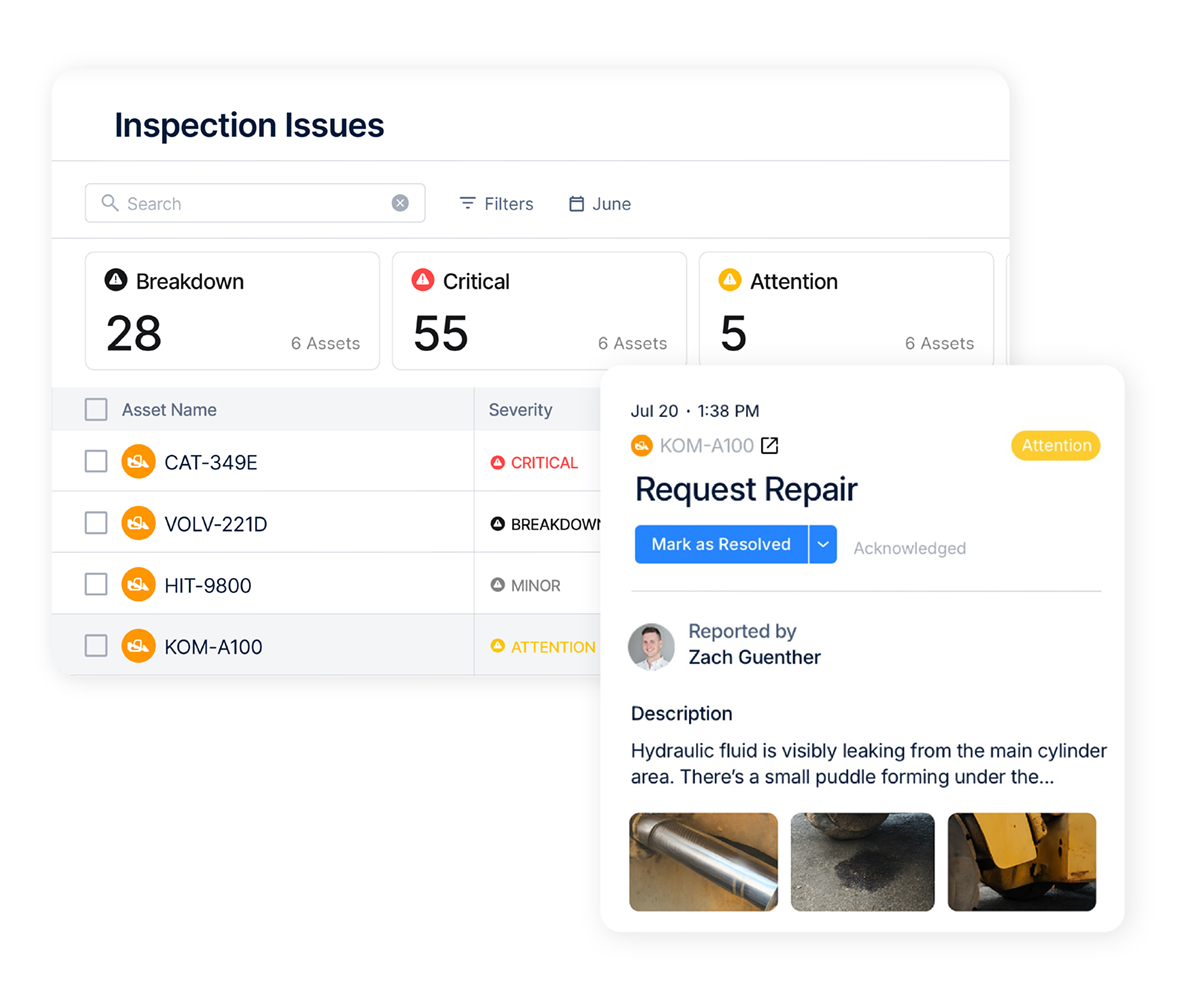This screenshot has height=998, width=1200.
Task: Click the asset icon beside VOLV-221D
Action: (x=138, y=523)
